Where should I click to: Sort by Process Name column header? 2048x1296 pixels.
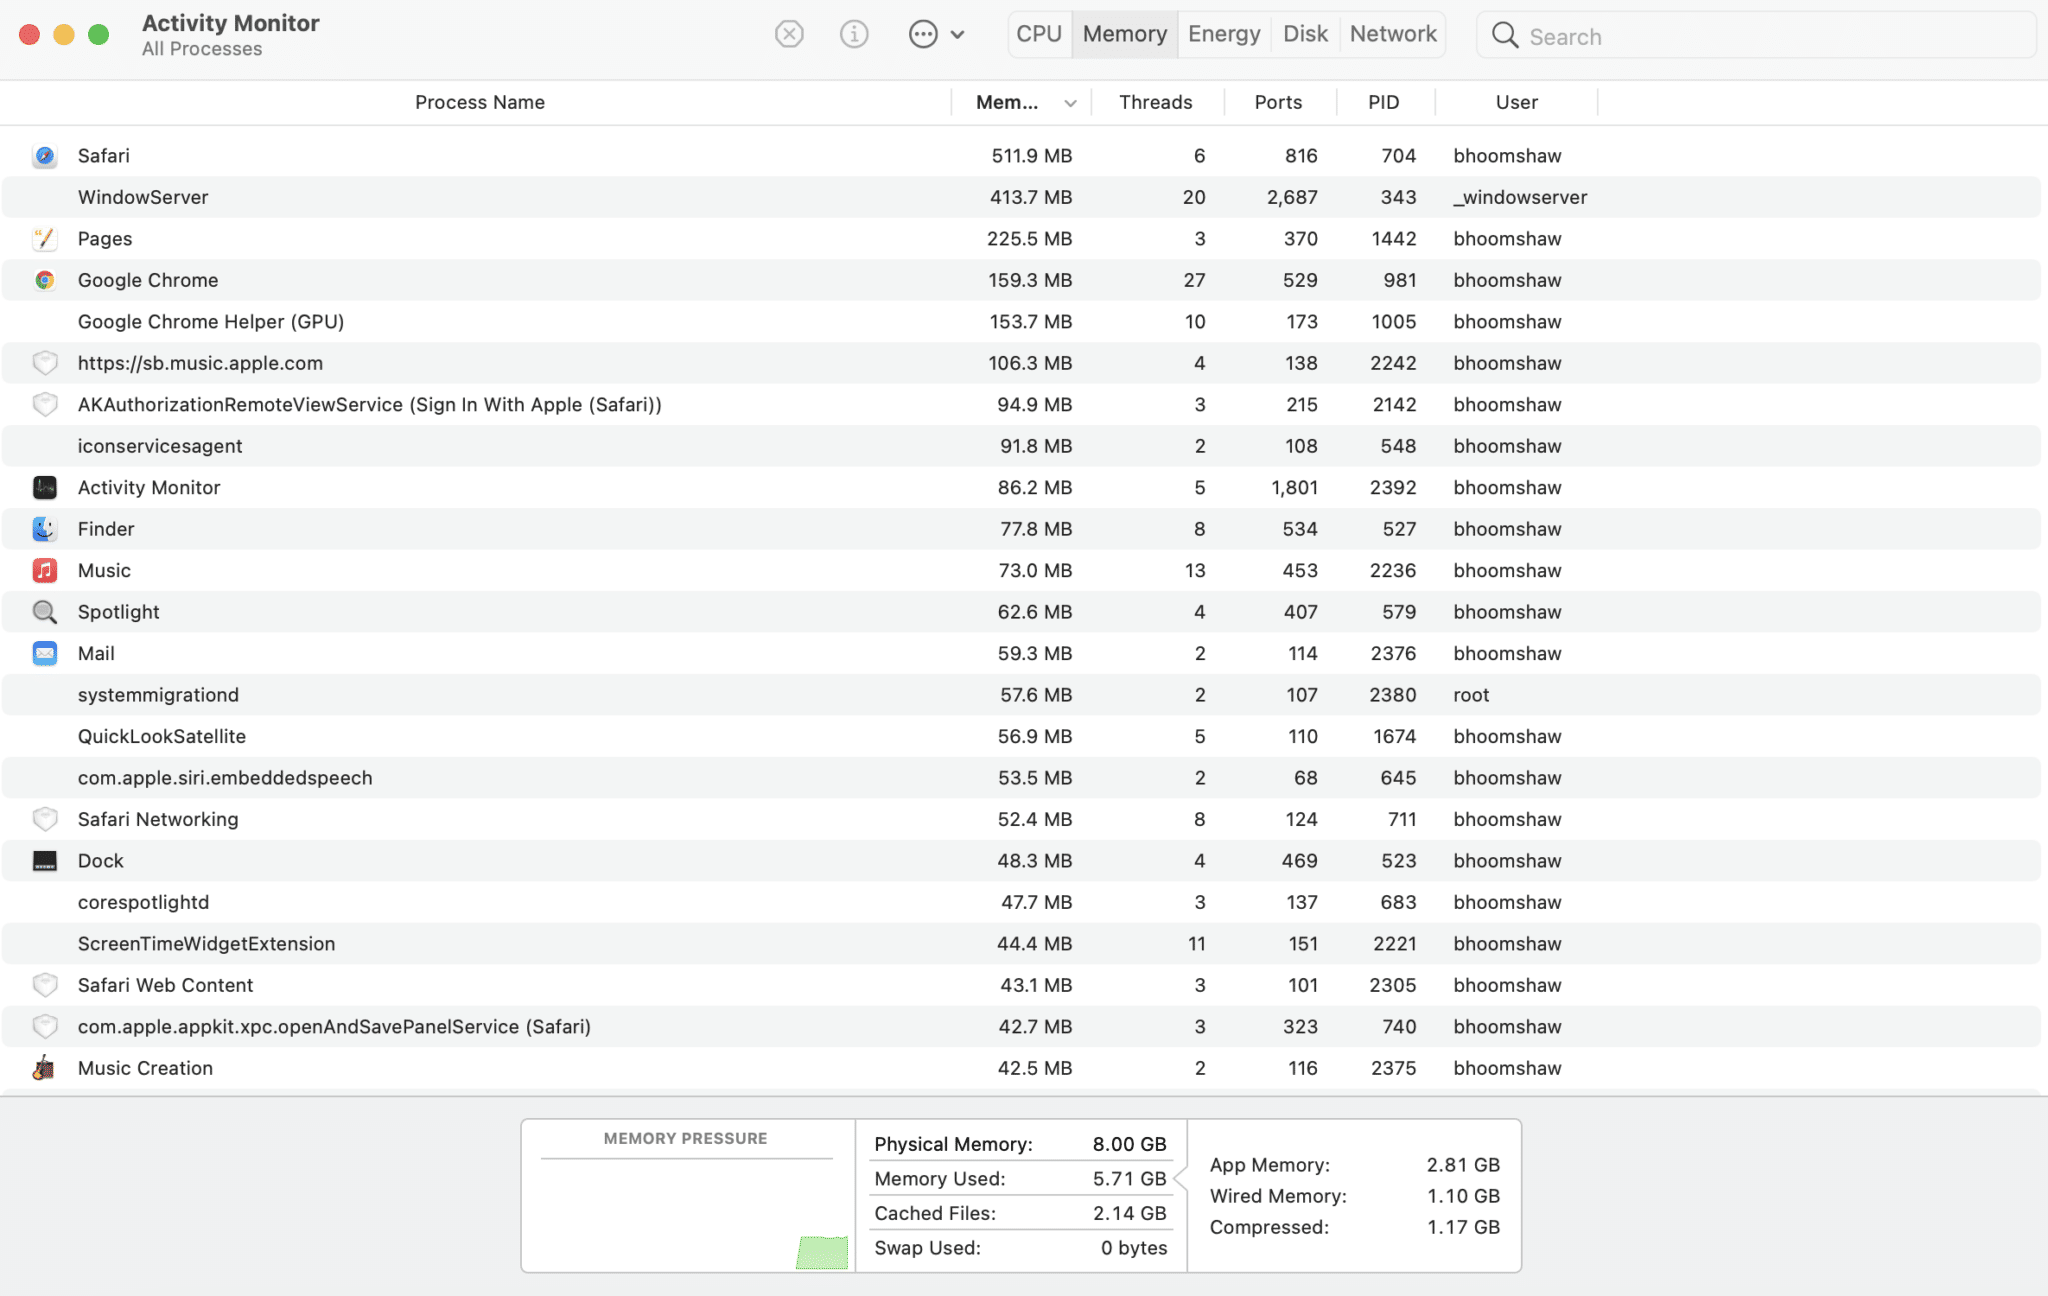(x=479, y=103)
